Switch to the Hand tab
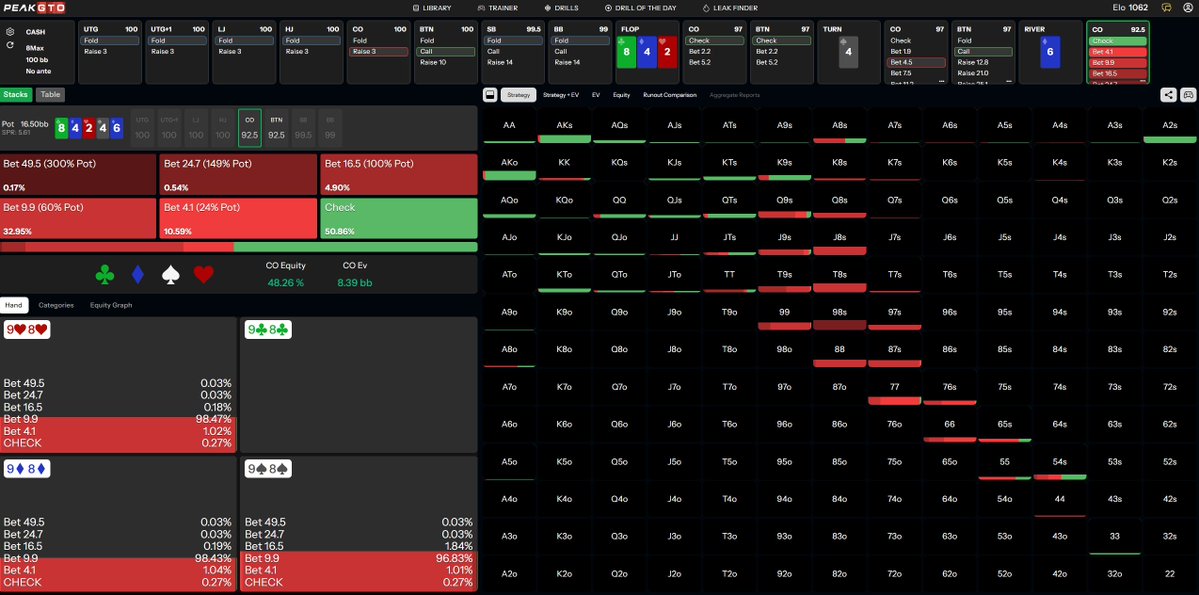The height and width of the screenshot is (595, 1199). tap(14, 305)
